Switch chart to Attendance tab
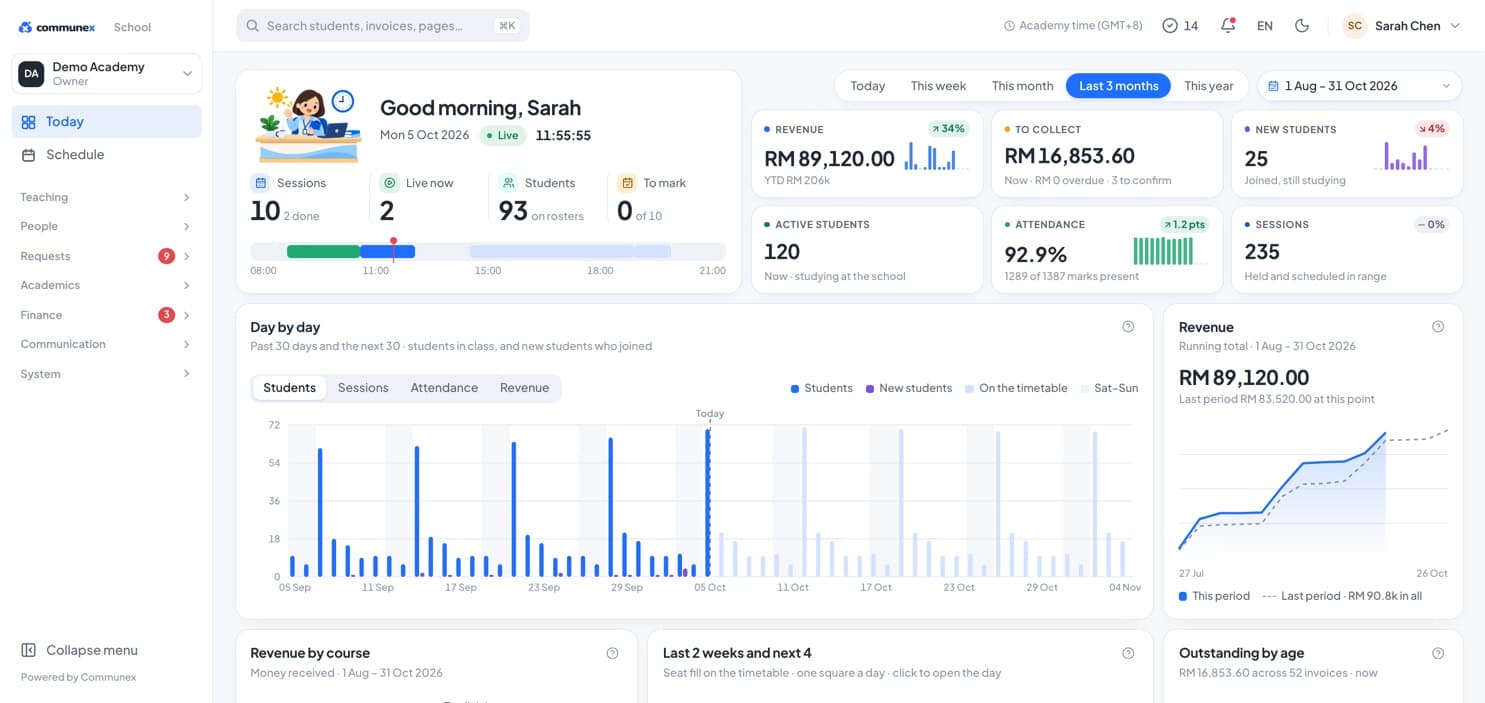1485x703 pixels. click(x=444, y=388)
